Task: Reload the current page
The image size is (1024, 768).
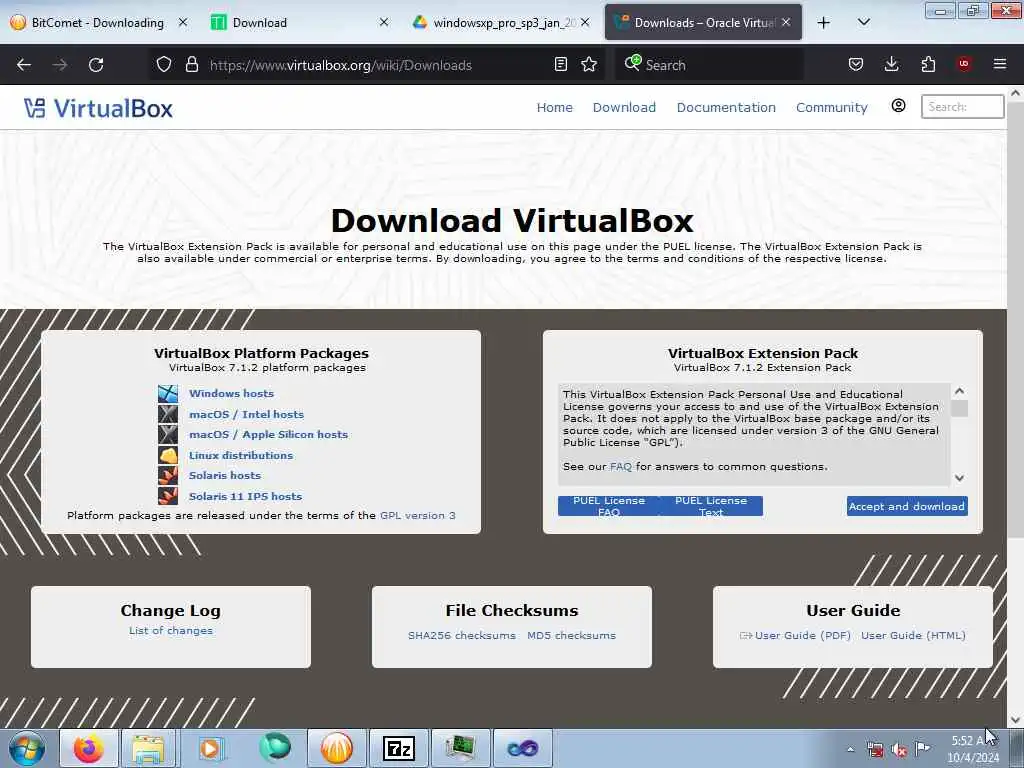Action: [x=96, y=65]
